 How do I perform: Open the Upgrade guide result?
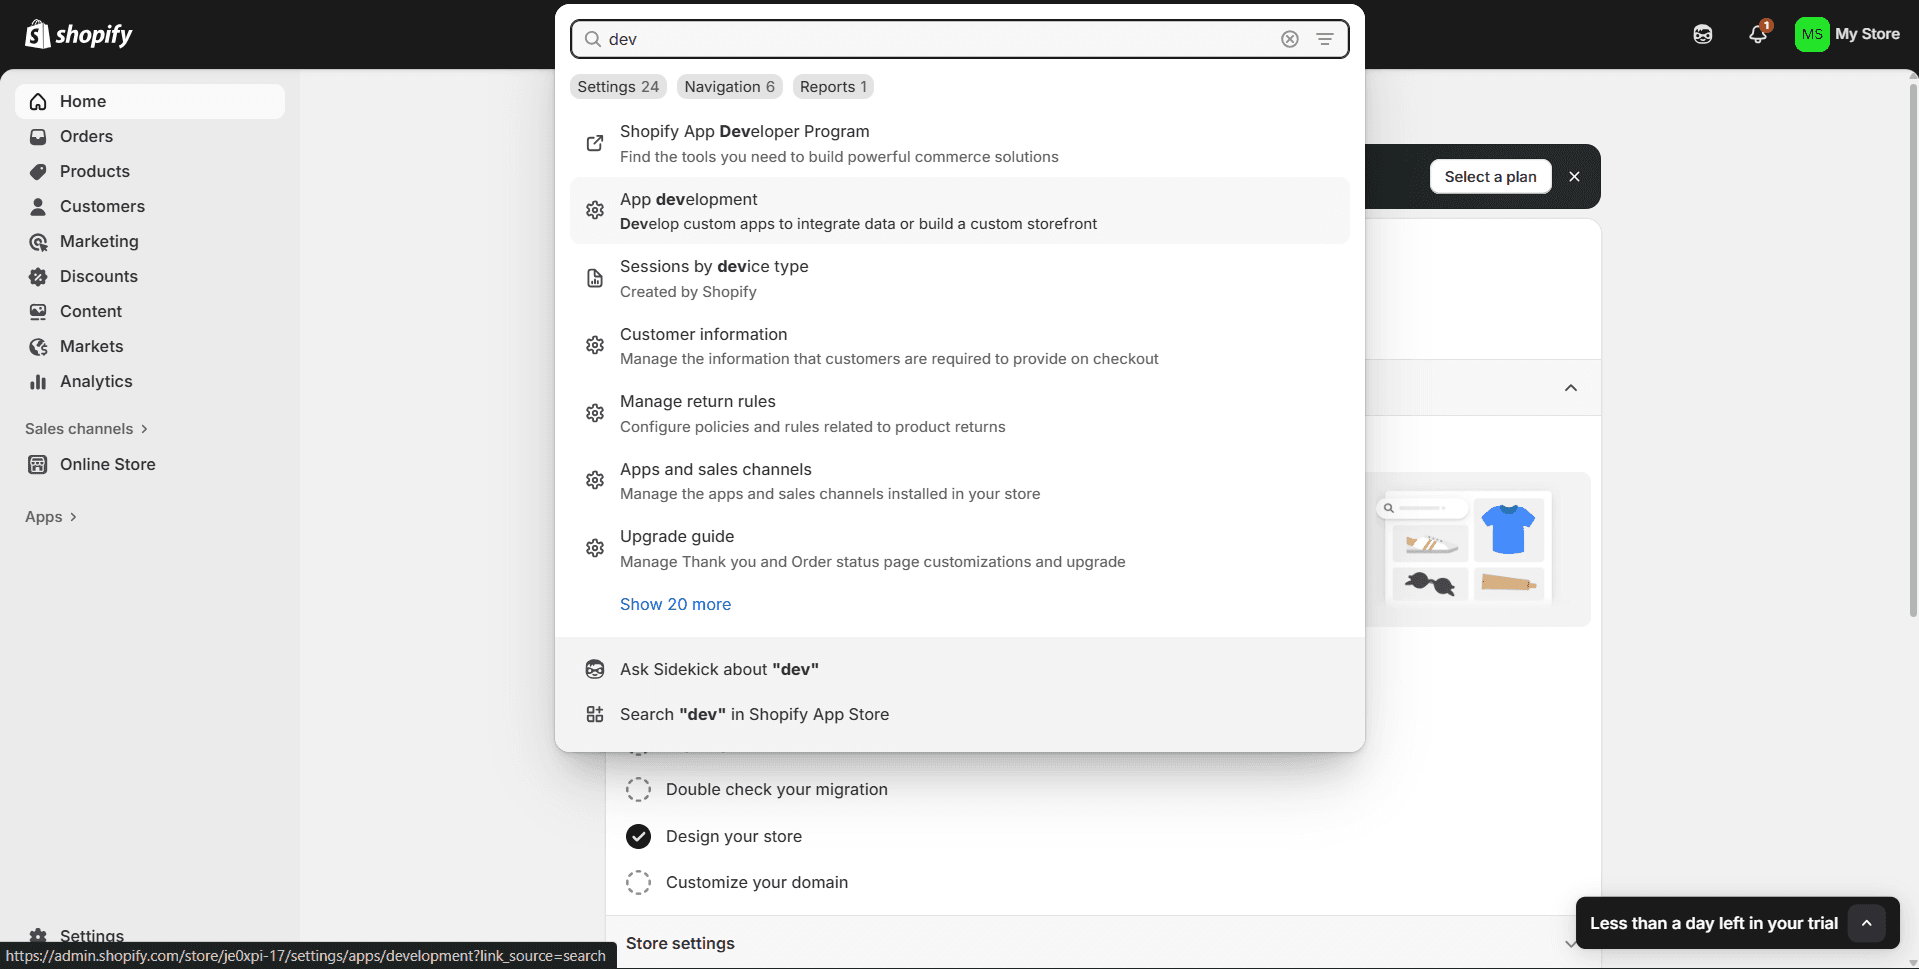pyautogui.click(x=960, y=548)
